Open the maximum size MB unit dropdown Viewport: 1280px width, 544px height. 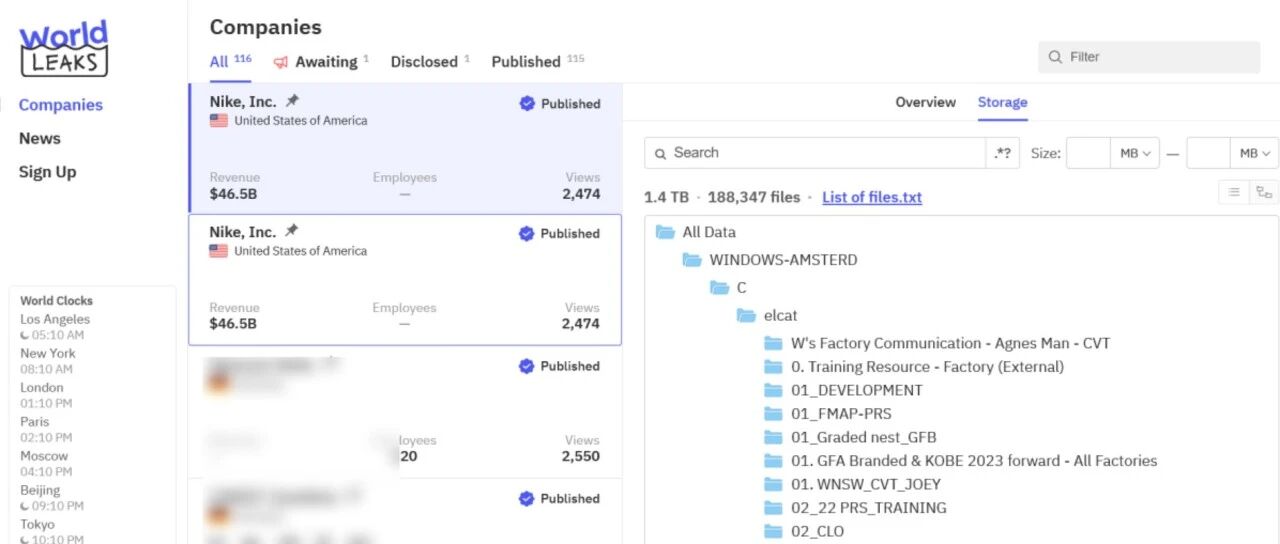pyautogui.click(x=1254, y=153)
